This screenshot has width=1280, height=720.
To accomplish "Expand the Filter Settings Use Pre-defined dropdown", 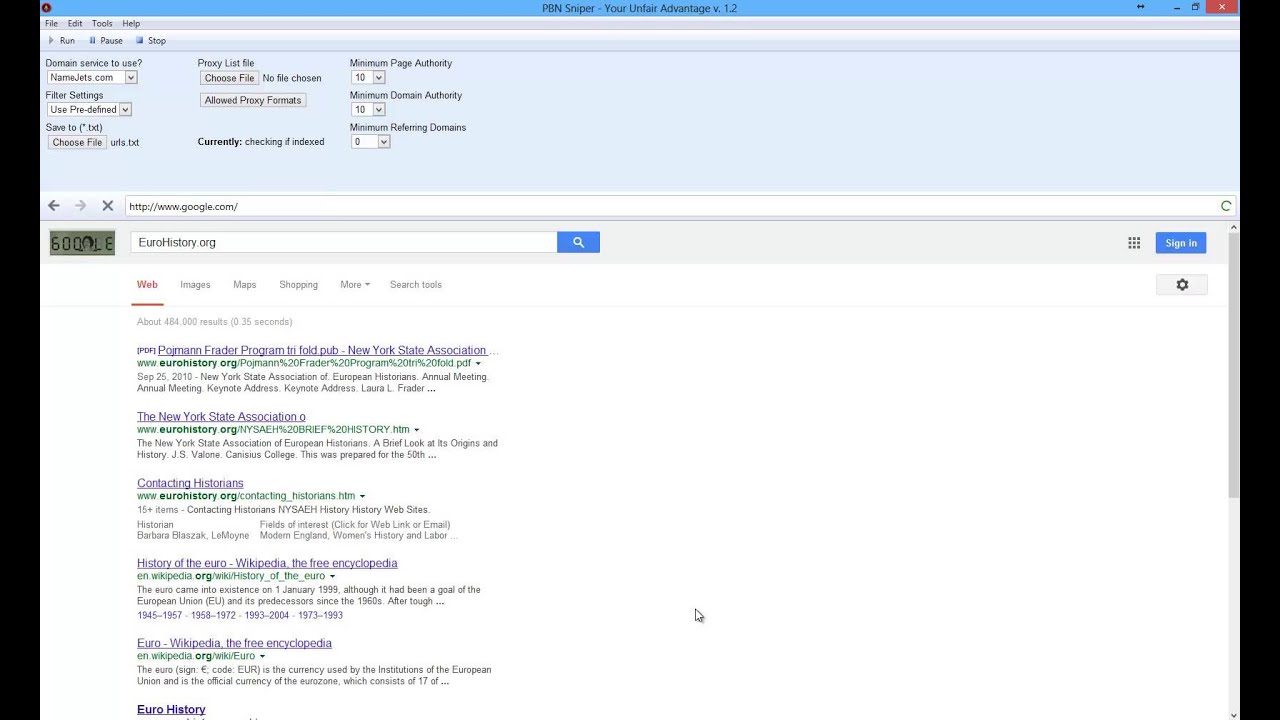I will point(89,109).
